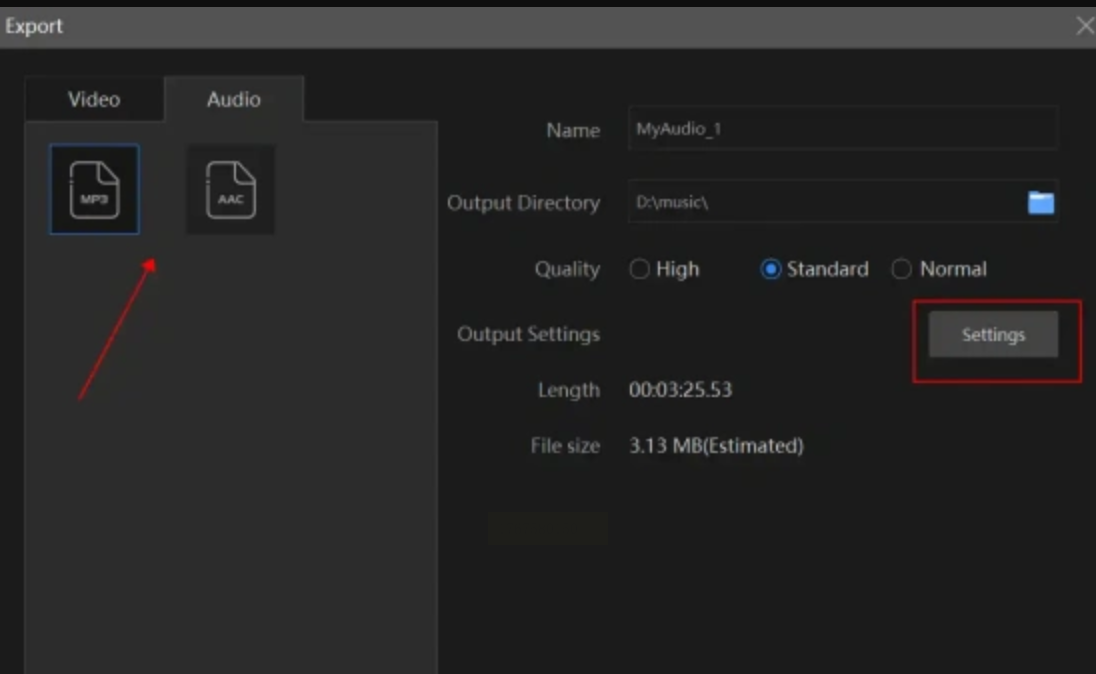The width and height of the screenshot is (1096, 674).
Task: Pick the Normal quality option
Action: coord(902,269)
